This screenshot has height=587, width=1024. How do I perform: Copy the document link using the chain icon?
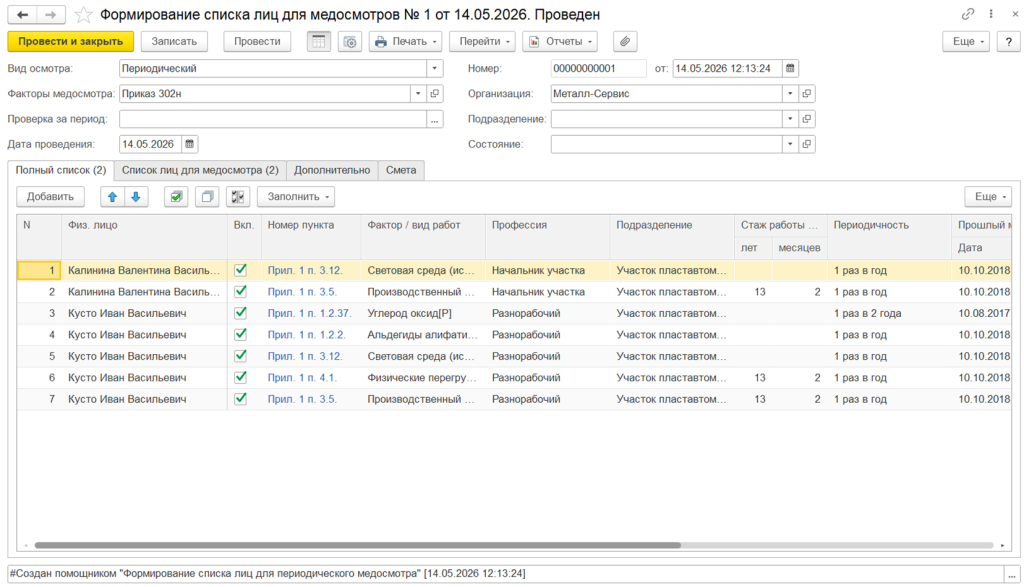coord(968,14)
